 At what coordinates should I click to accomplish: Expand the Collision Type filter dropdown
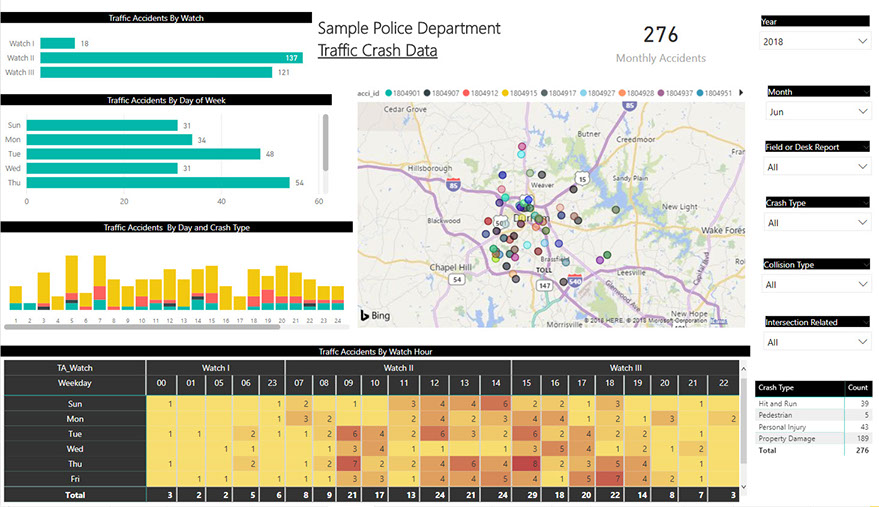click(x=815, y=284)
